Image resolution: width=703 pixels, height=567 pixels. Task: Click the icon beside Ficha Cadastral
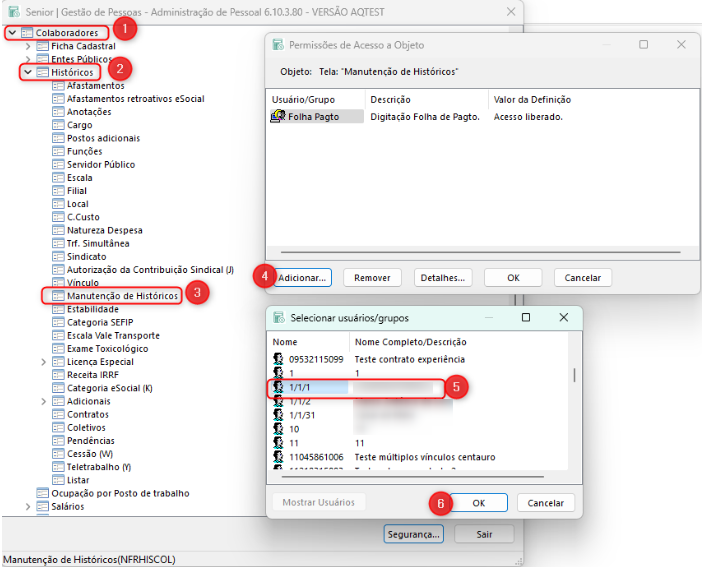(x=42, y=46)
